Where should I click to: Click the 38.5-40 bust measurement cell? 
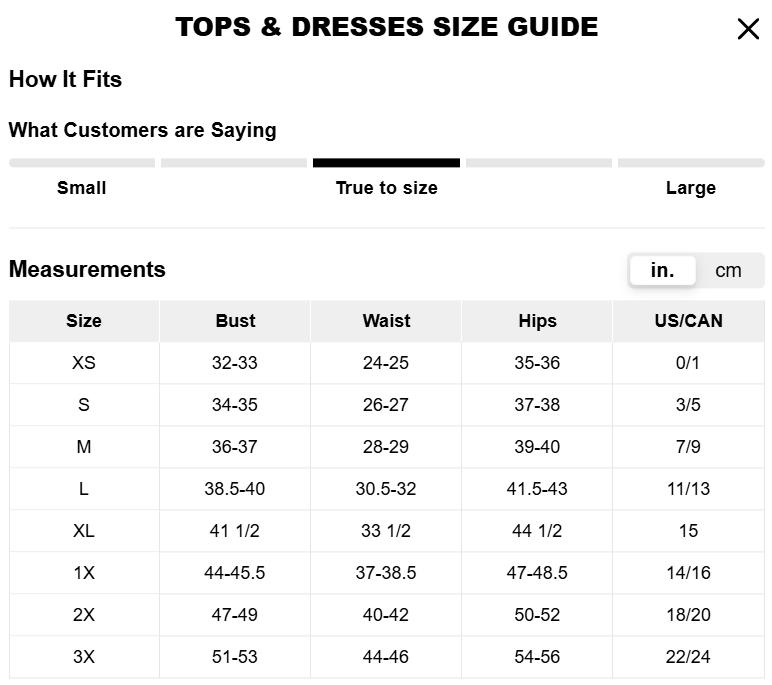click(235, 489)
